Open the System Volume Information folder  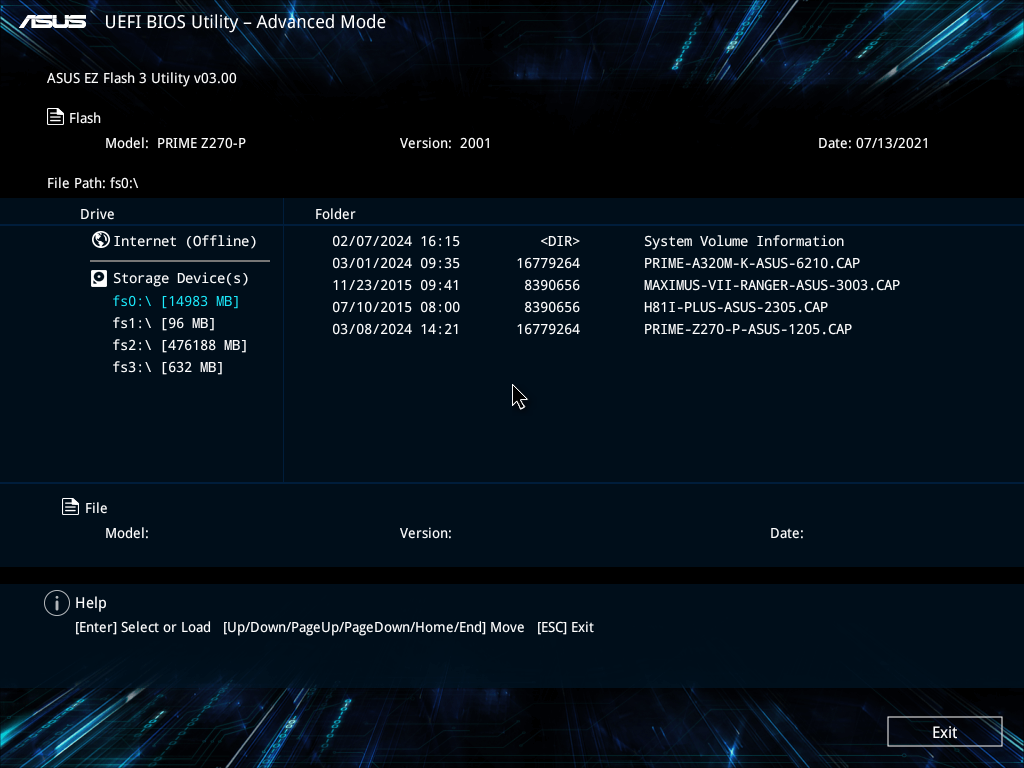pyautogui.click(x=744, y=241)
